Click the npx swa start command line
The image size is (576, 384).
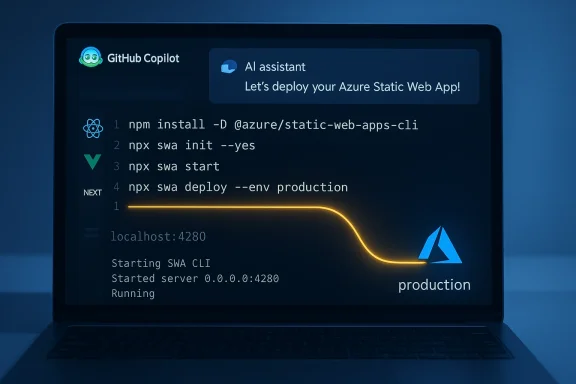coord(174,166)
